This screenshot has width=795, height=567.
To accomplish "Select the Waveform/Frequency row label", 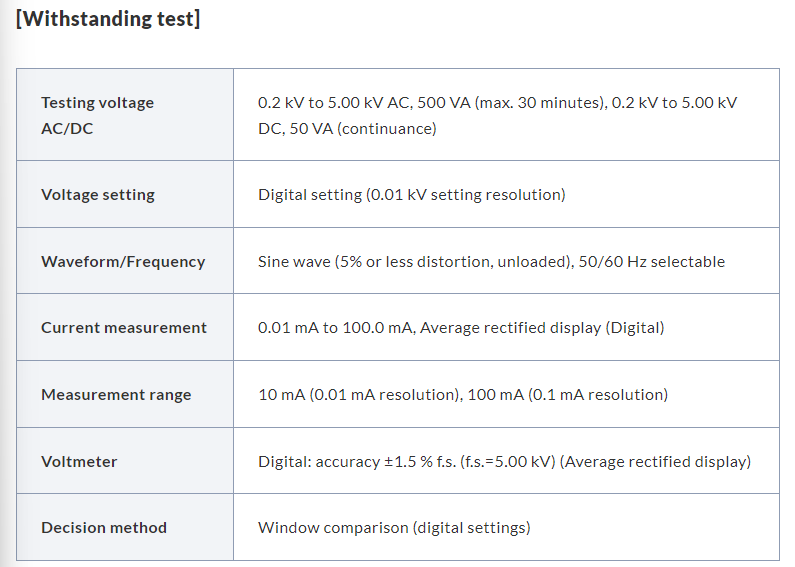I will click(x=123, y=262).
